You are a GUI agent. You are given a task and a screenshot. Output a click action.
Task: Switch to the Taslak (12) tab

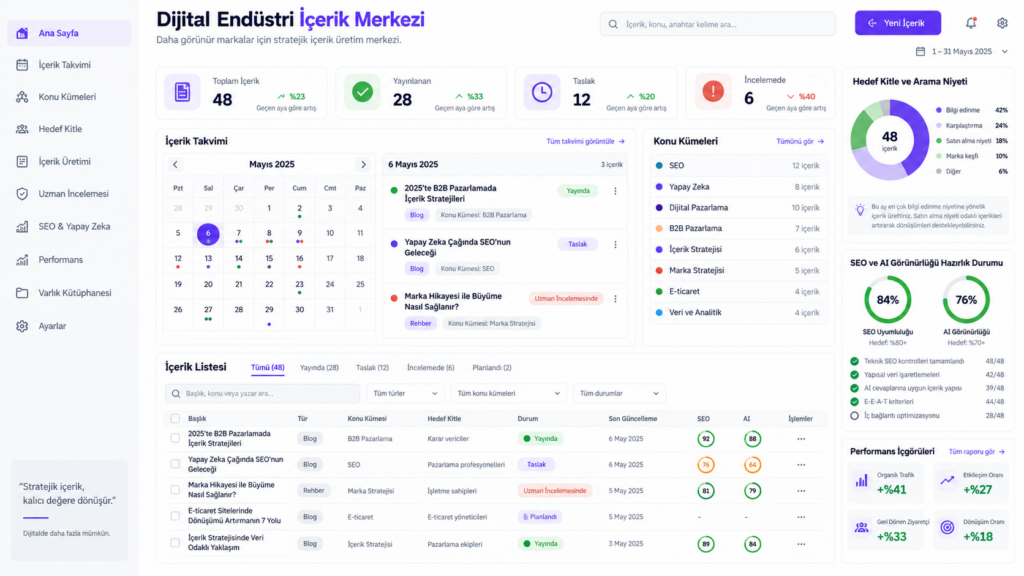click(x=372, y=368)
